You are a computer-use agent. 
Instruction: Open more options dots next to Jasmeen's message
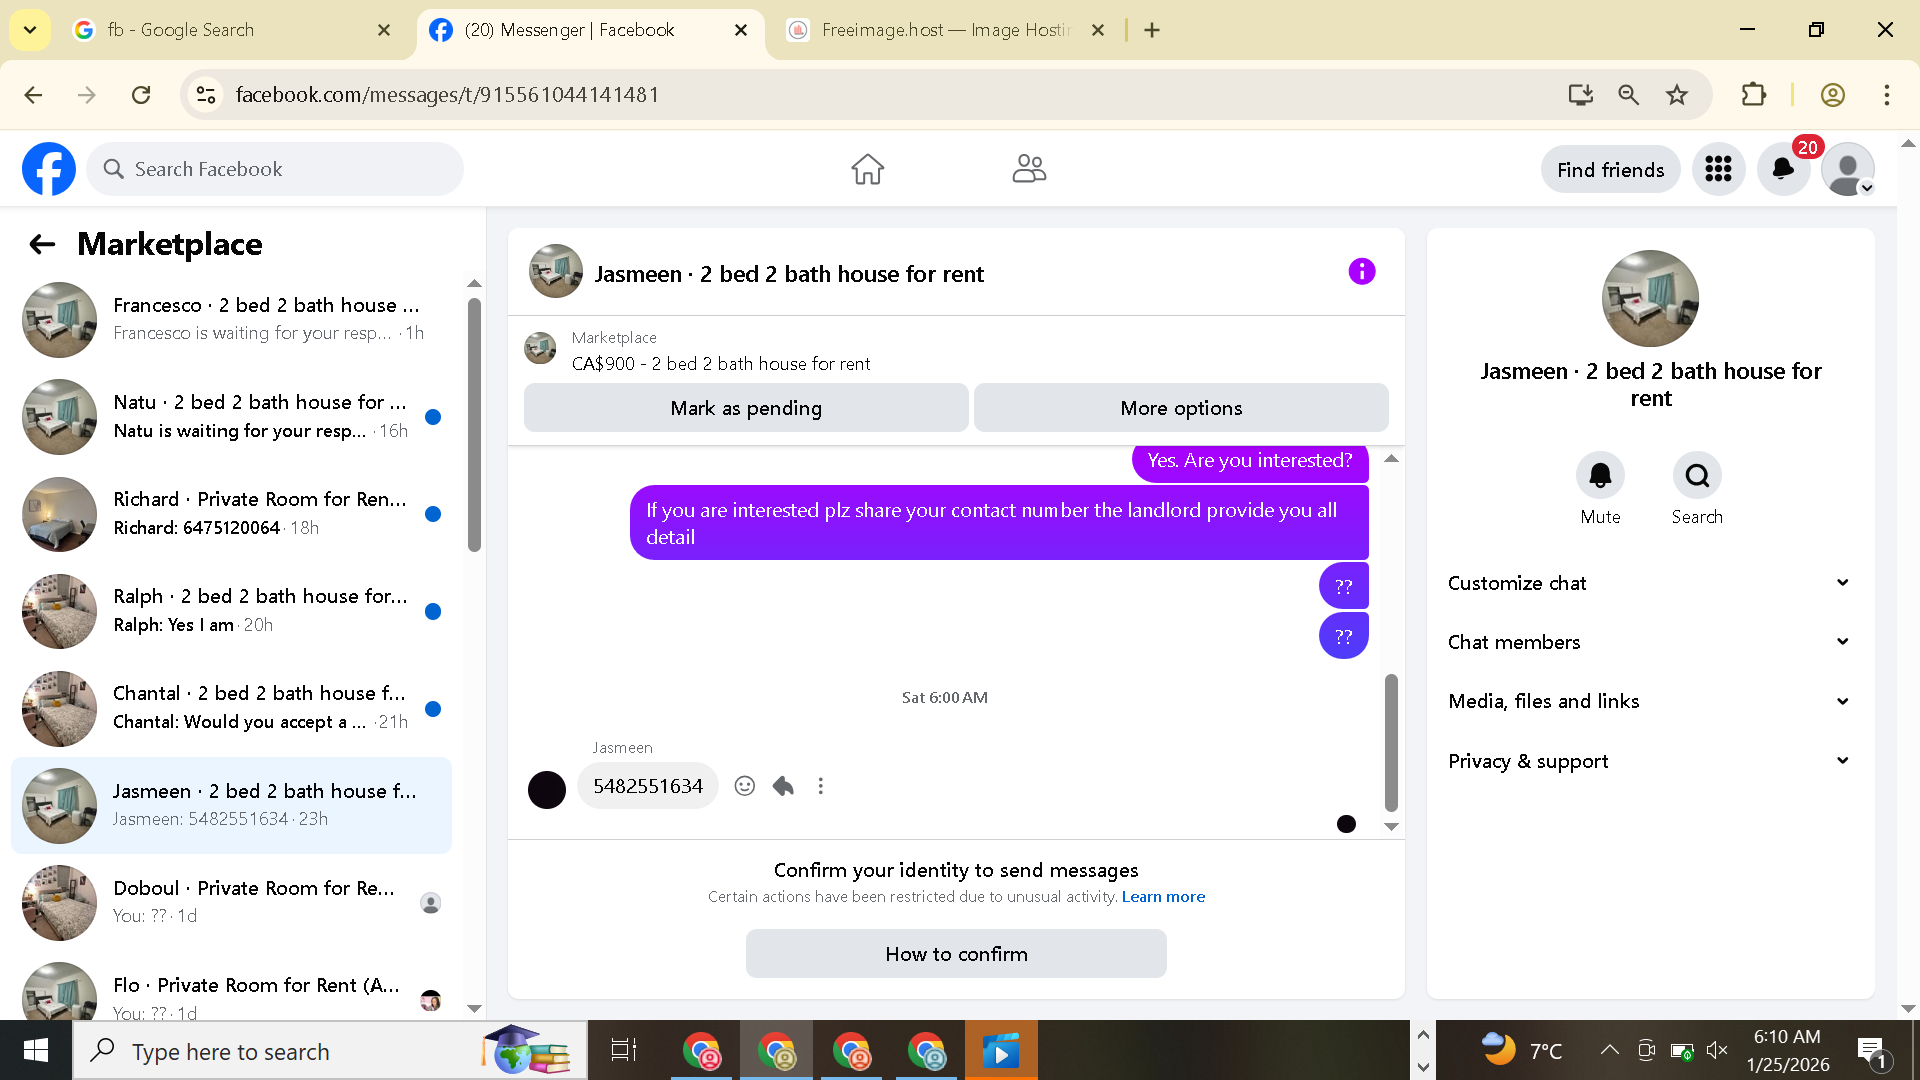coord(821,786)
